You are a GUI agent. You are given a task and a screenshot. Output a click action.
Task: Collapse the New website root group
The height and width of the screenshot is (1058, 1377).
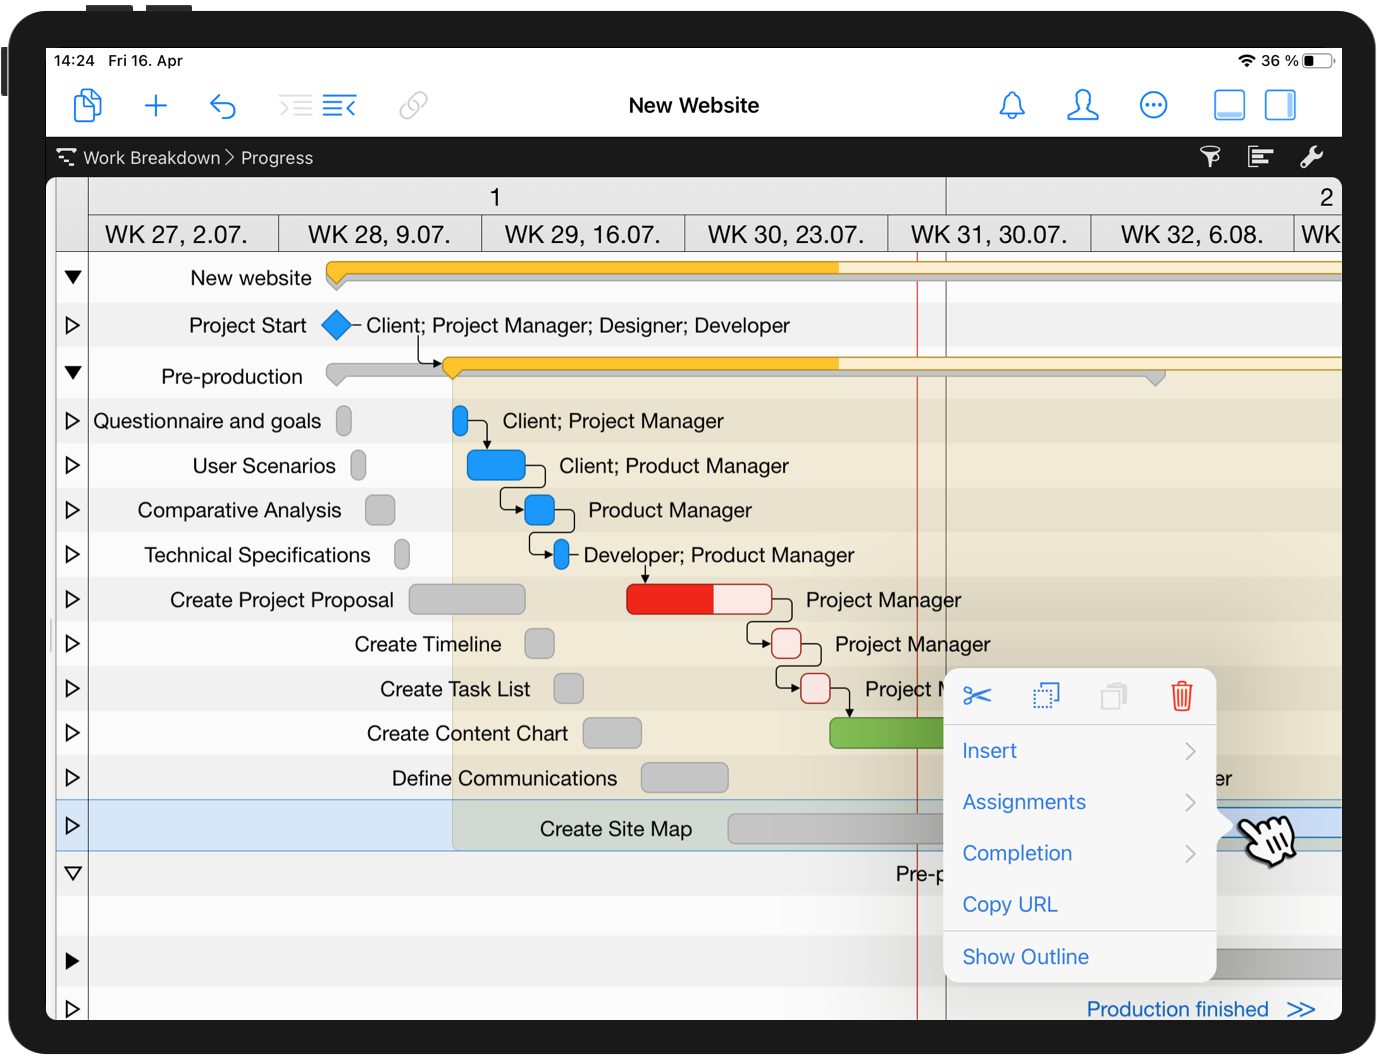click(73, 278)
